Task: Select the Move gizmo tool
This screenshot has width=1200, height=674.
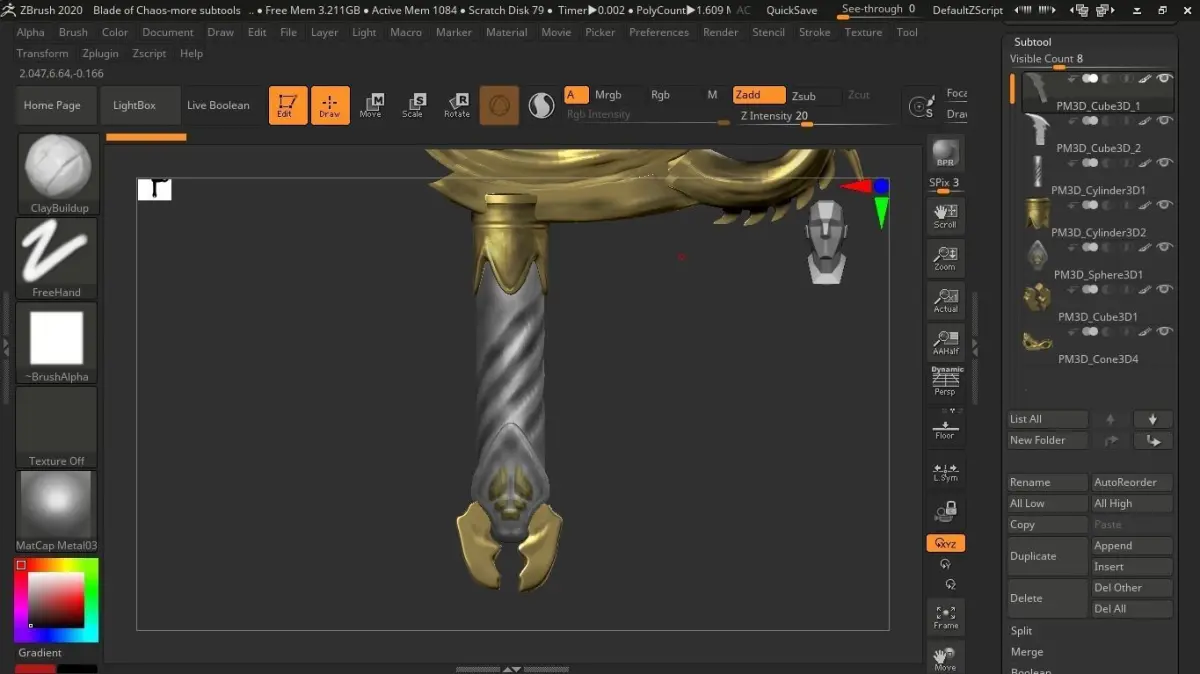Action: [371, 105]
